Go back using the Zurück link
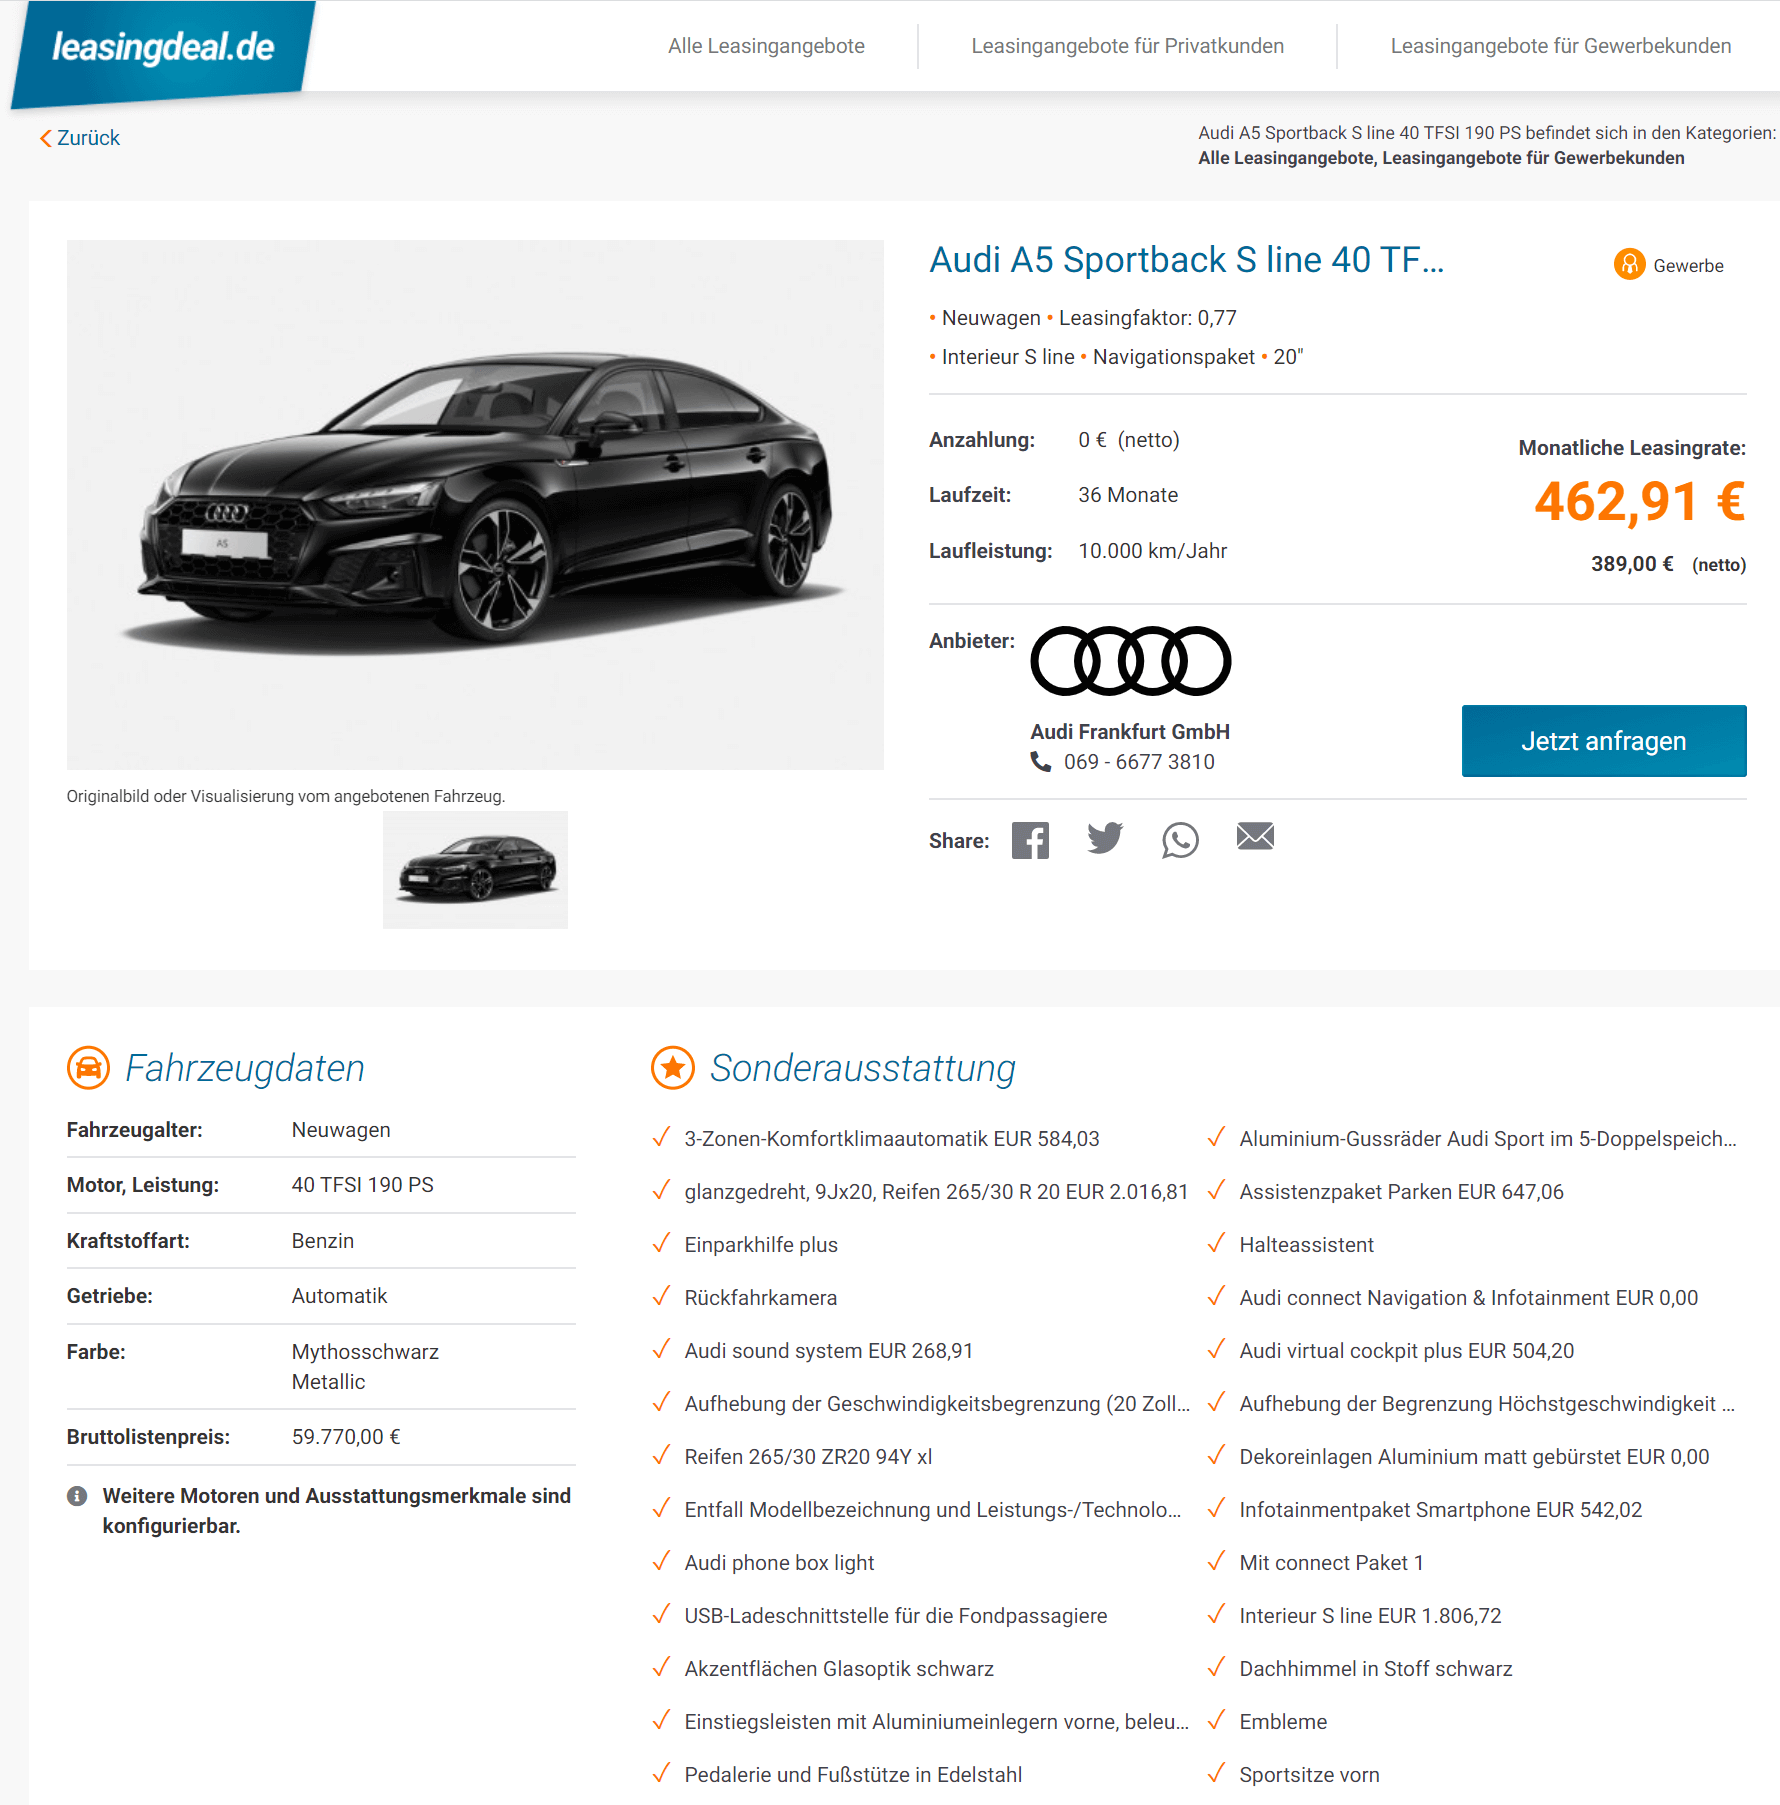1780x1805 pixels. (x=80, y=138)
